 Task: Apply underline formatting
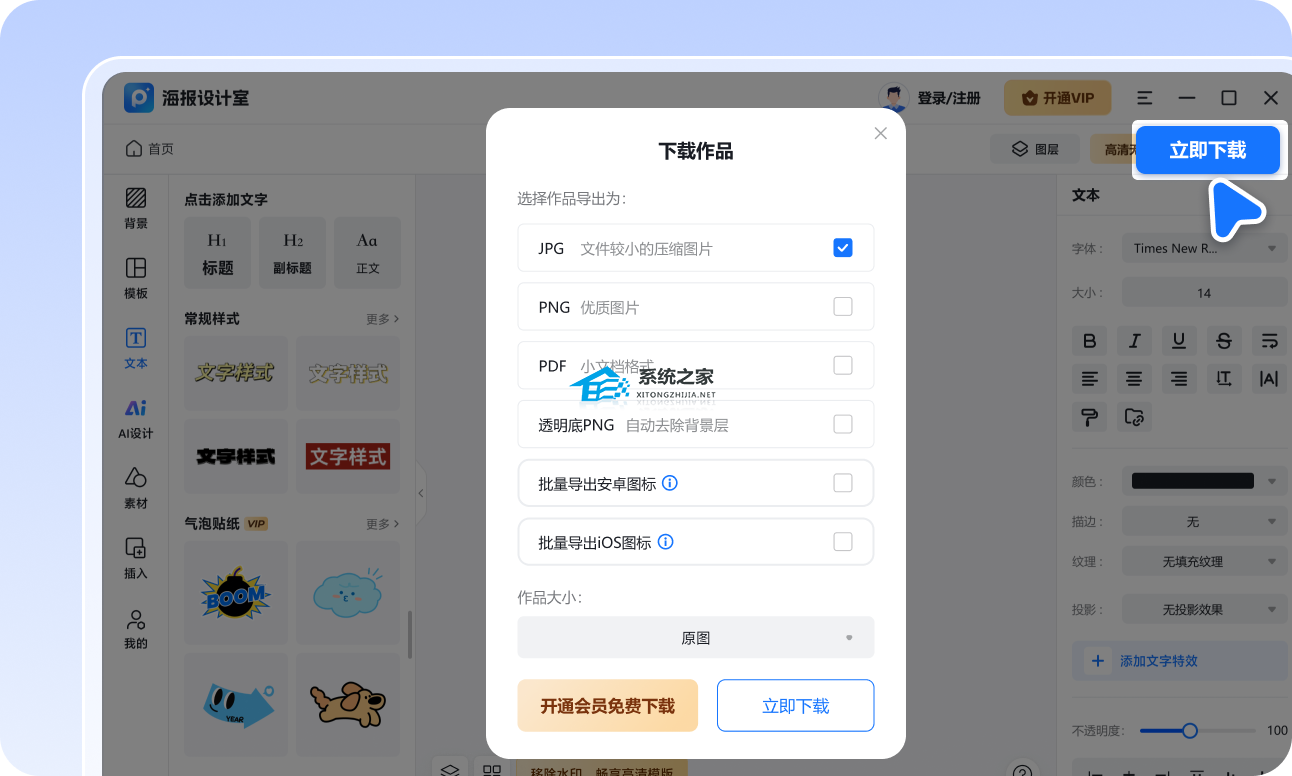click(1180, 341)
